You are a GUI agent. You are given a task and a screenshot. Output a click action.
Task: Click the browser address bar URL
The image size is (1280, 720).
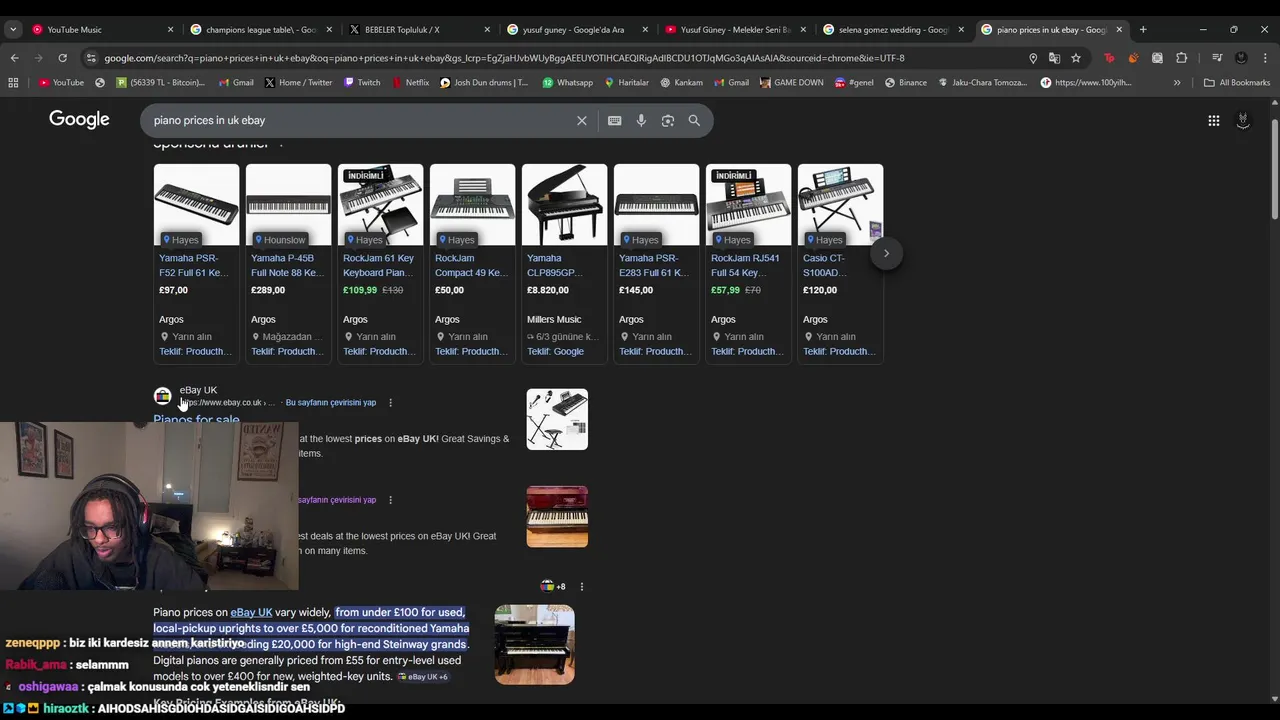click(x=504, y=58)
